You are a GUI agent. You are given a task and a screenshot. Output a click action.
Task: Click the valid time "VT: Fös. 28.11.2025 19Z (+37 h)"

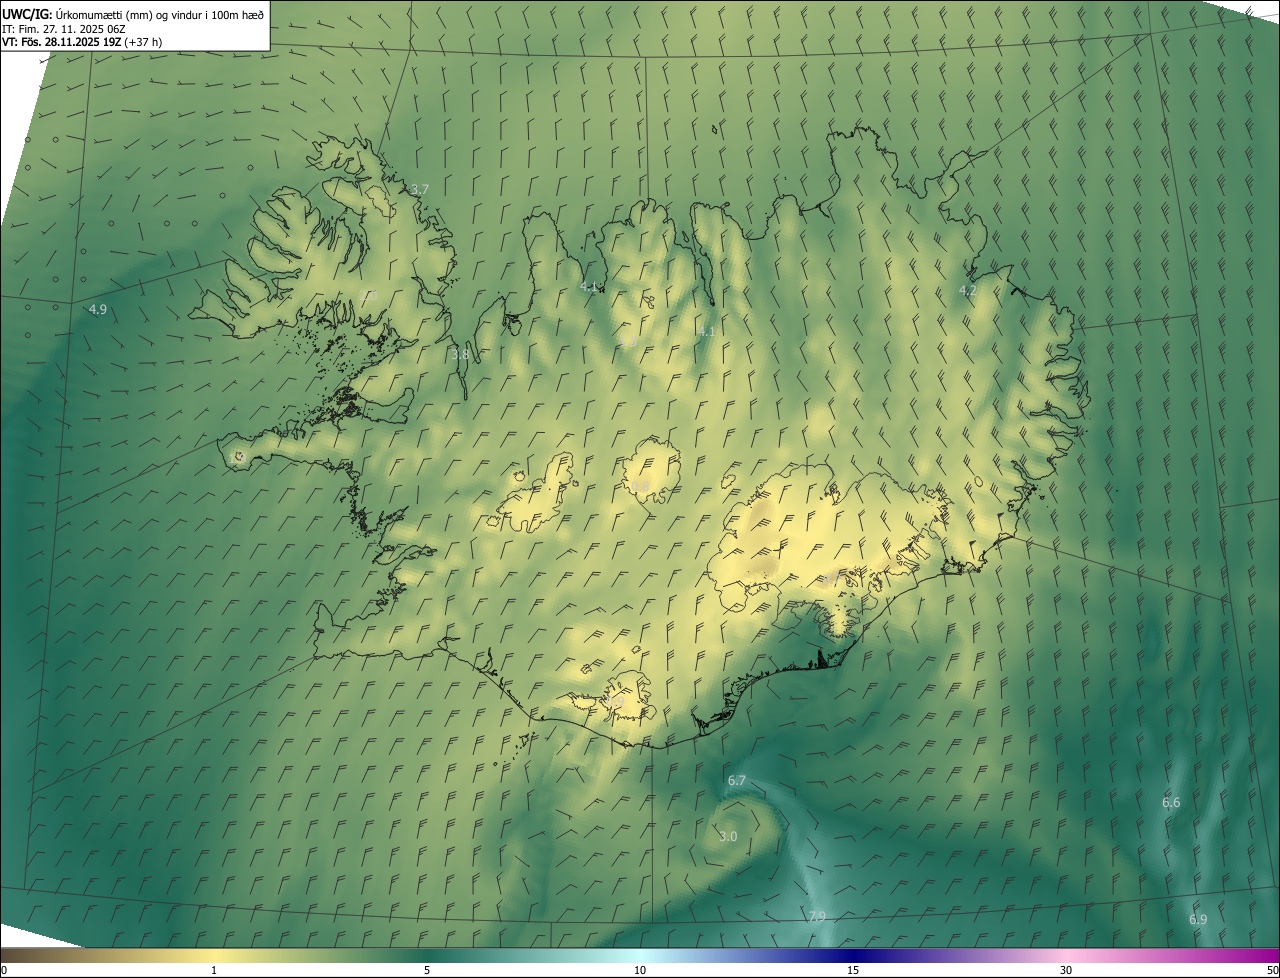tap(82, 42)
